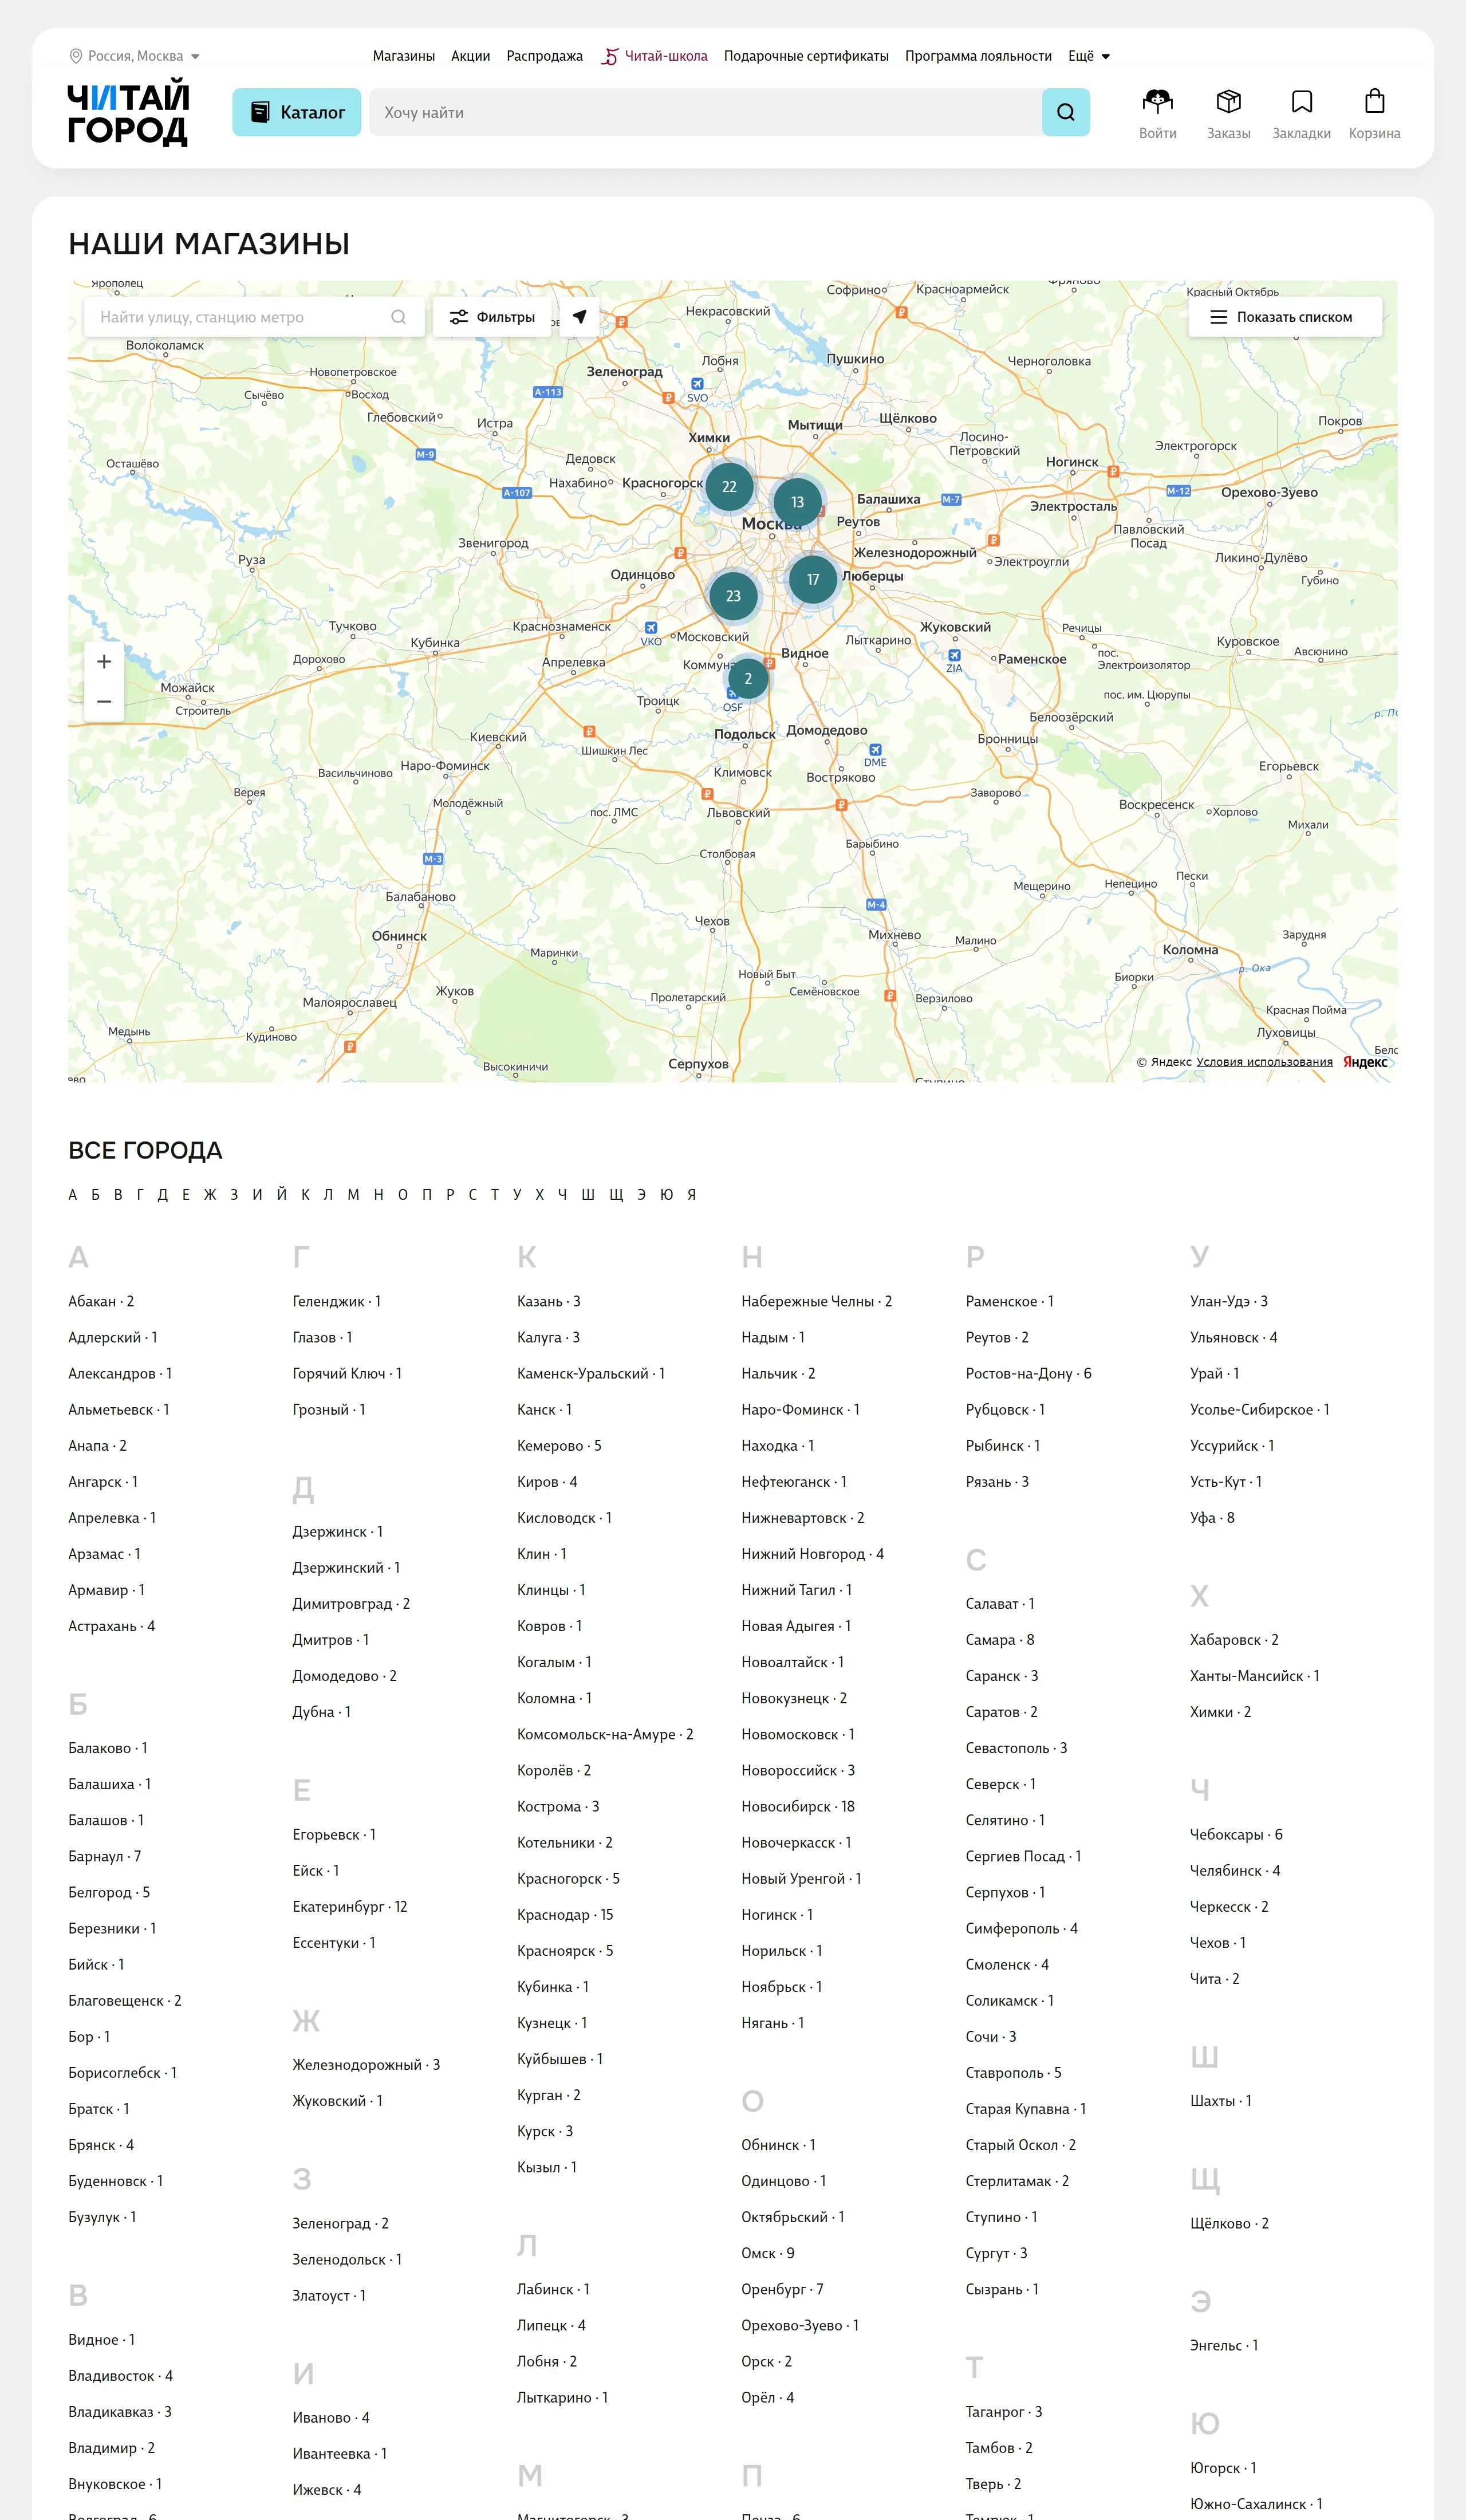Open the Корзина shopping bag

1374,102
